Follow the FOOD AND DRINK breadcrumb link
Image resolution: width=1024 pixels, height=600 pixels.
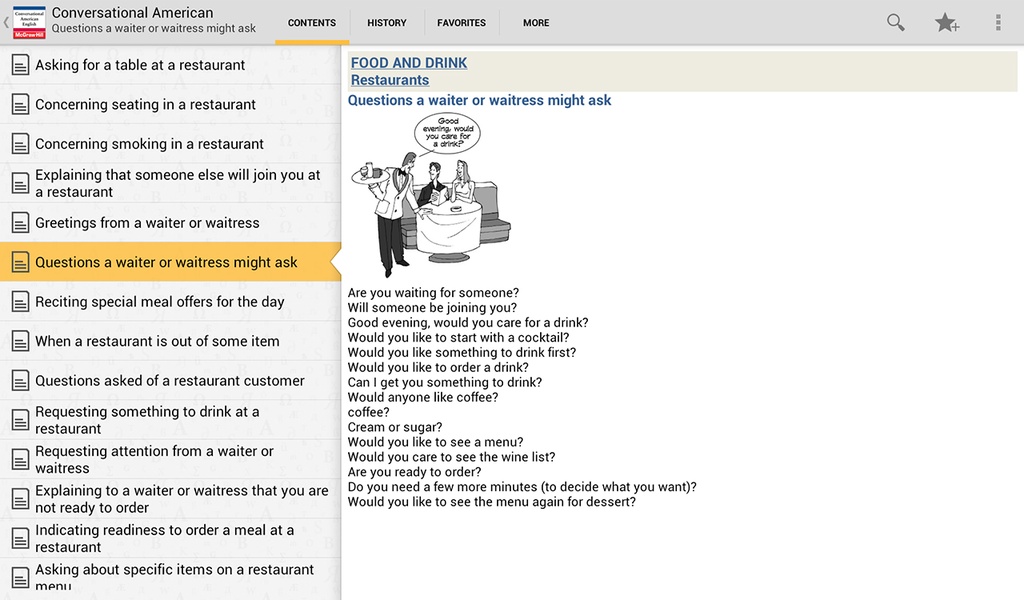coord(409,63)
